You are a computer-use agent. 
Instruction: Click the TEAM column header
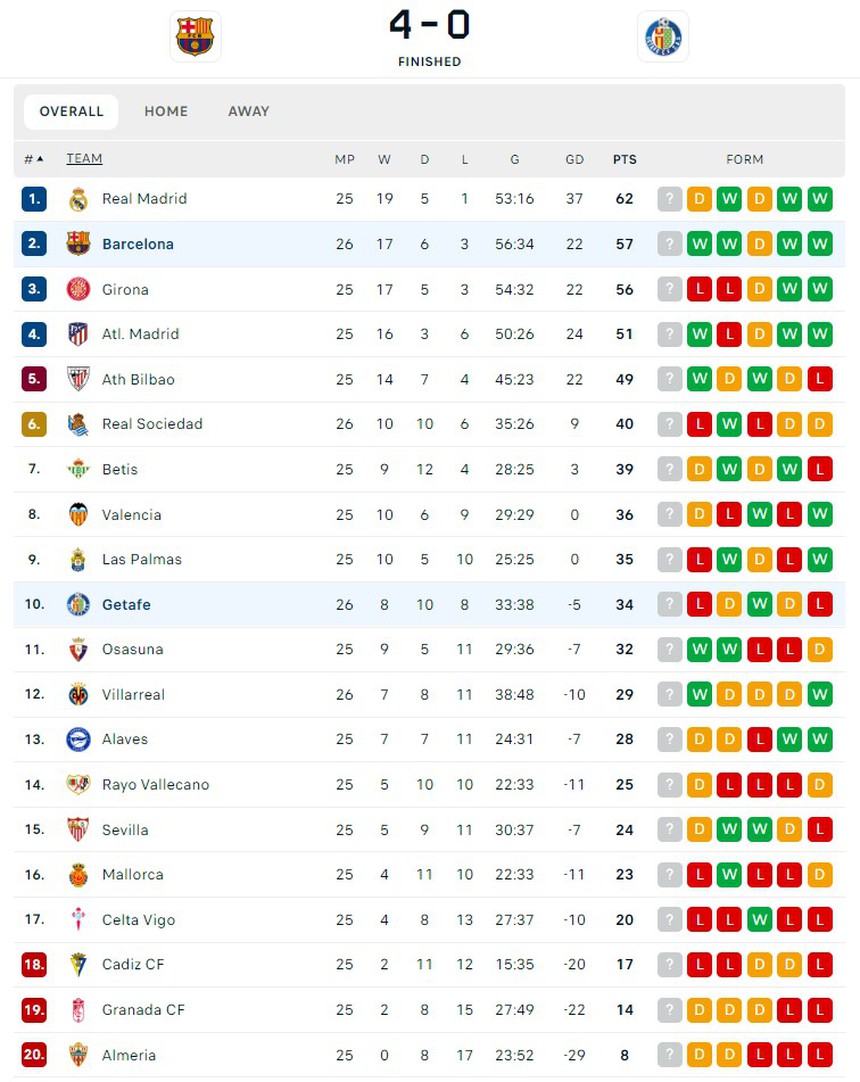point(84,159)
